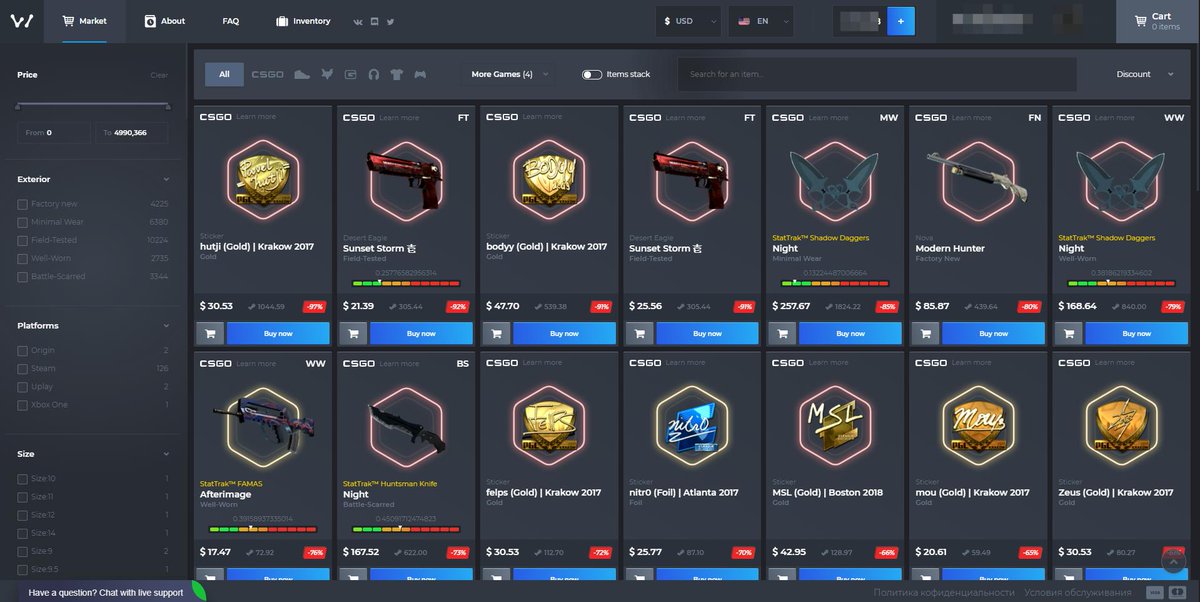Click the cart icon on the Modern Hunter listing

point(925,333)
